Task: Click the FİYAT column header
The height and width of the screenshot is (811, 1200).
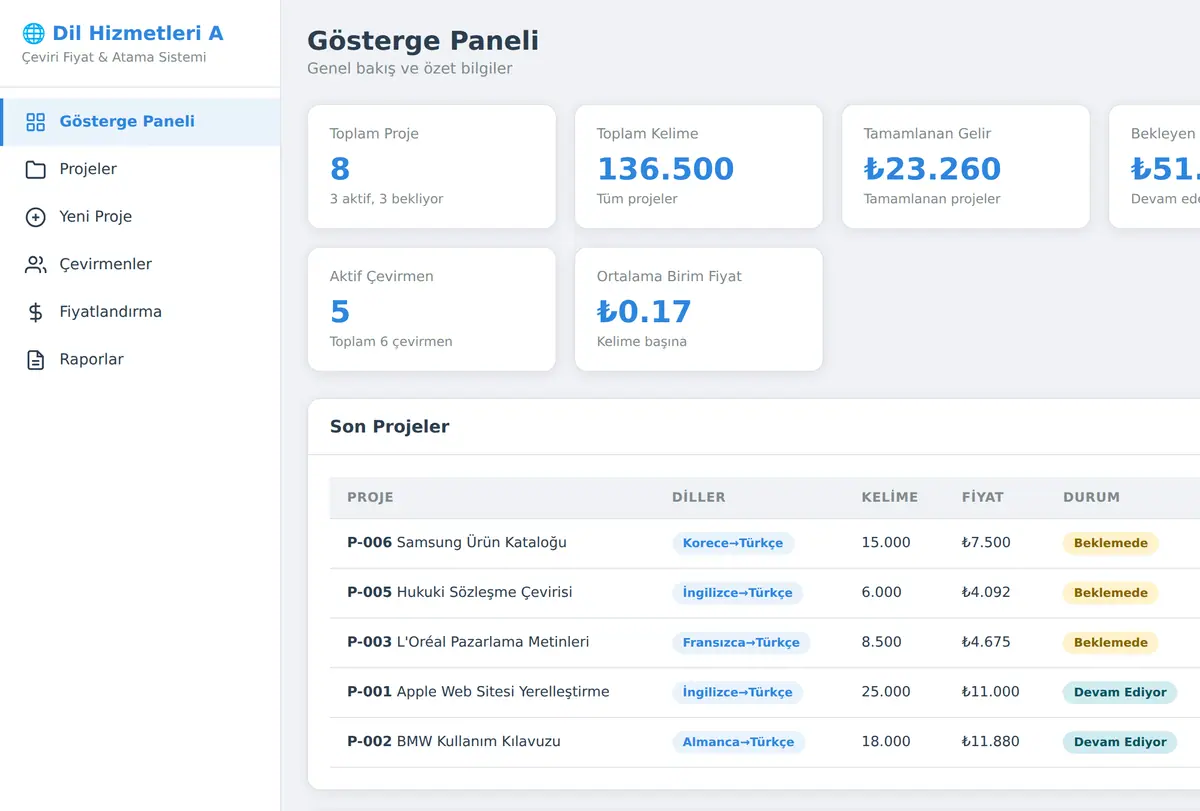Action: point(983,497)
